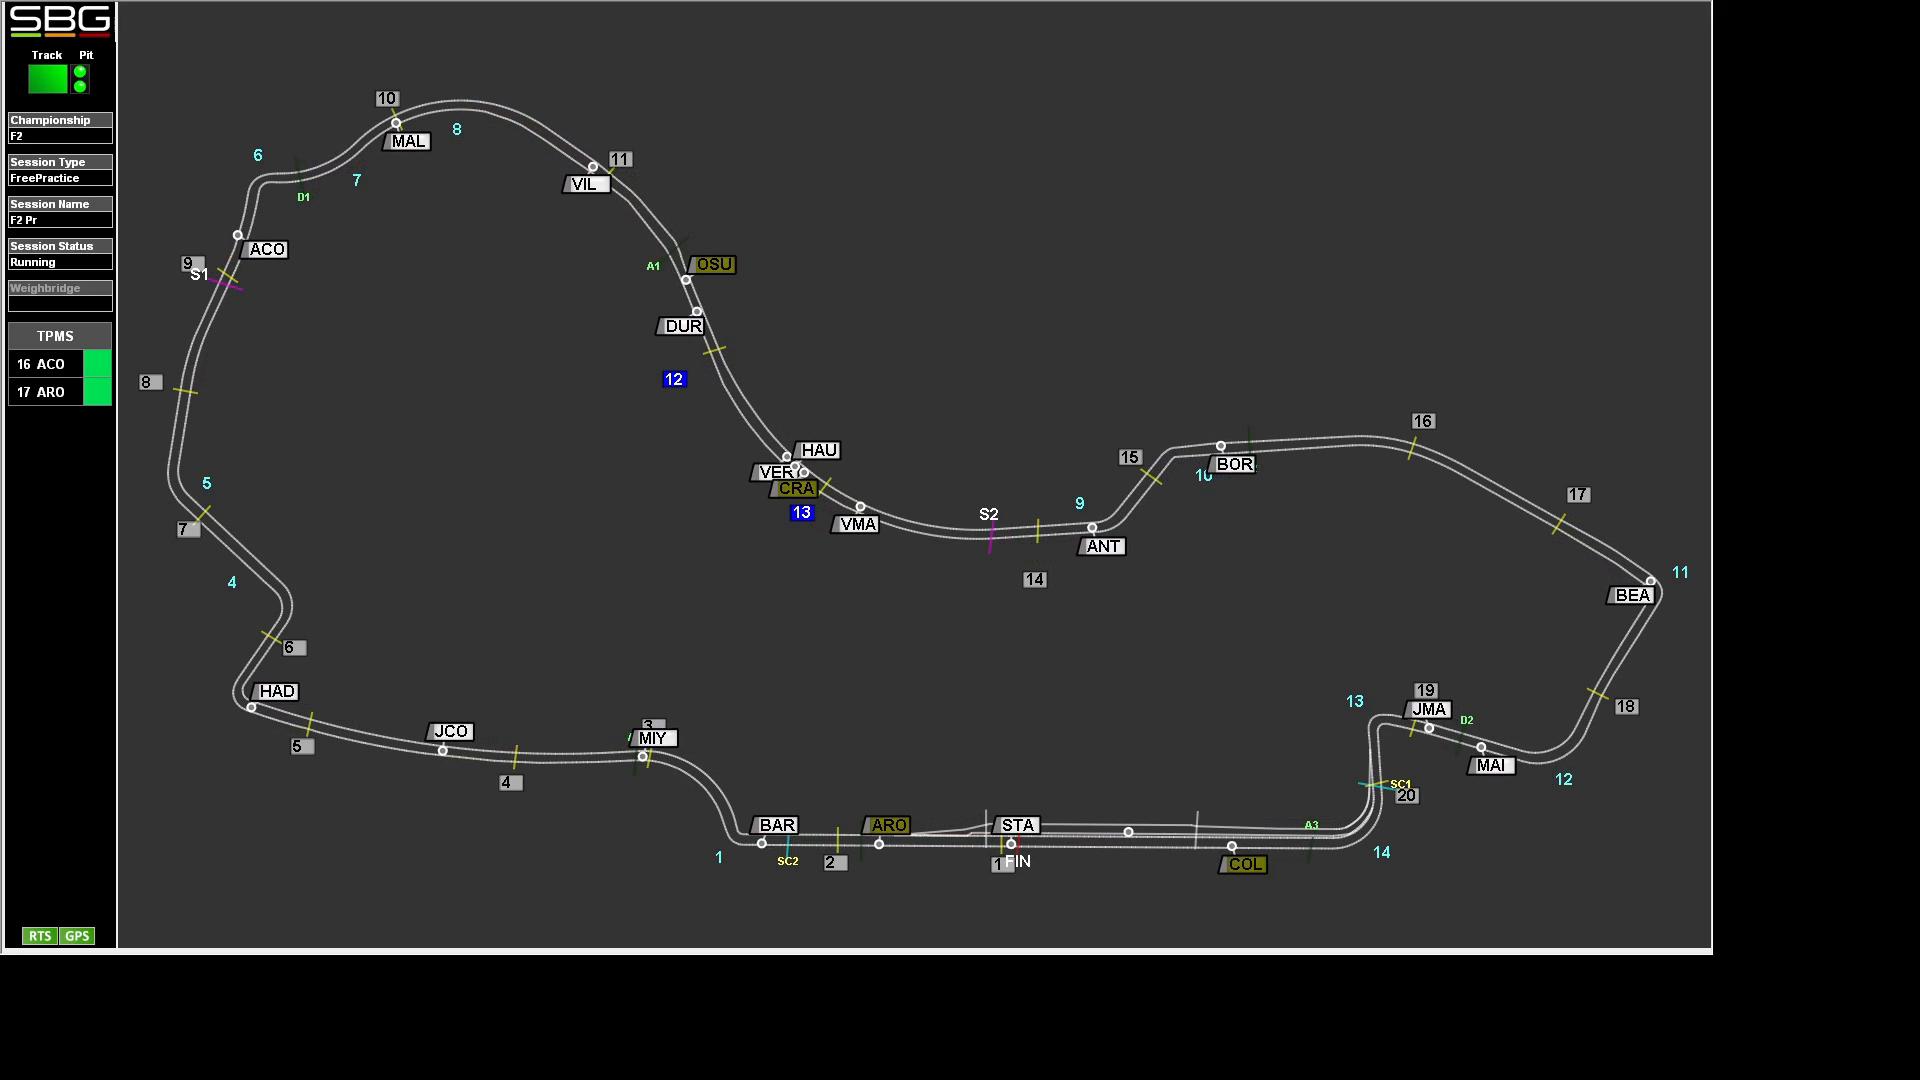This screenshot has height=1080, width=1920.
Task: Click the Pit light indicator
Action: pyautogui.click(x=80, y=79)
